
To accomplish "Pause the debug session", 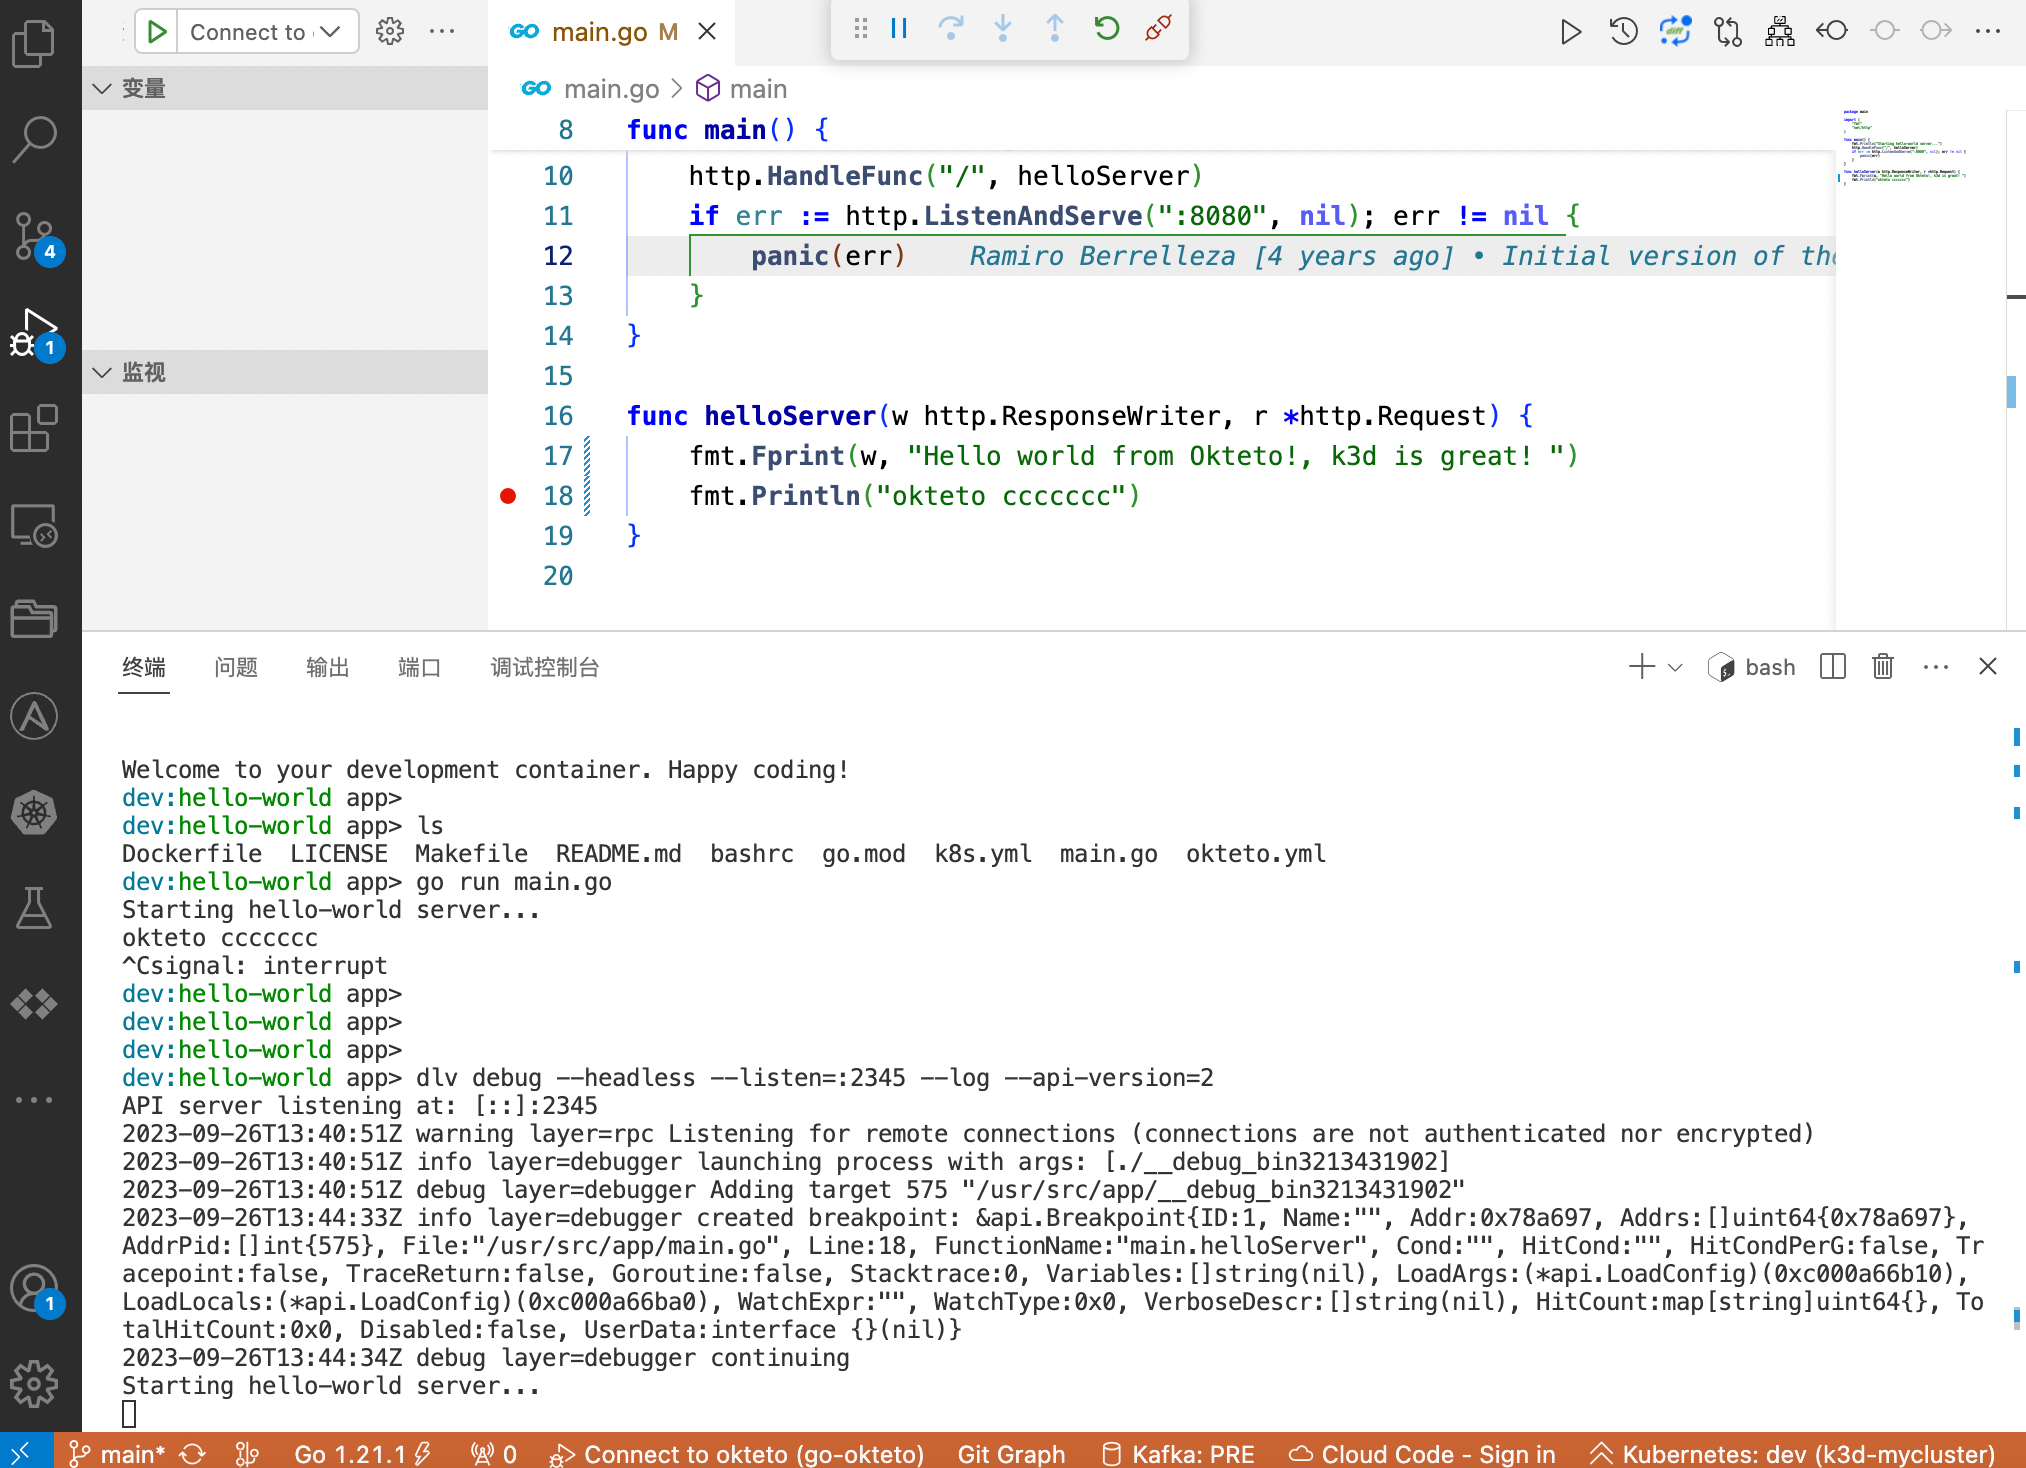I will coord(899,29).
